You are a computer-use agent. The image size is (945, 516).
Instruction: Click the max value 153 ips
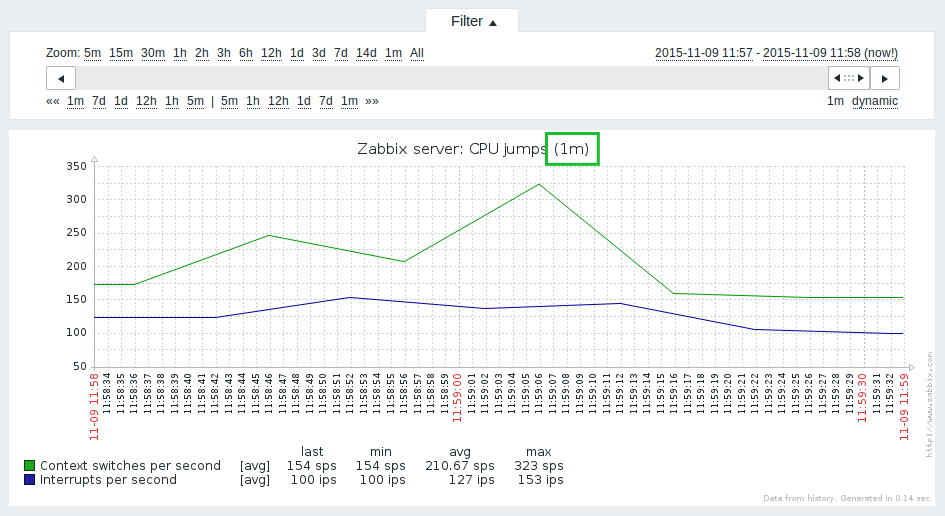point(541,480)
